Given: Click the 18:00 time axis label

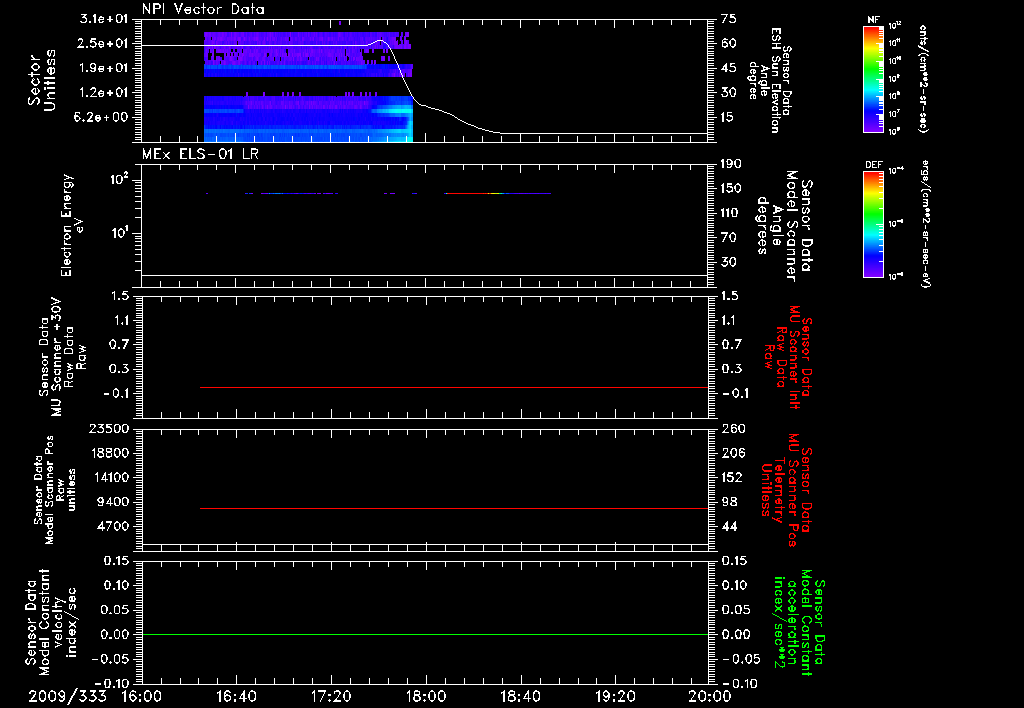Looking at the screenshot, I should click(x=426, y=696).
